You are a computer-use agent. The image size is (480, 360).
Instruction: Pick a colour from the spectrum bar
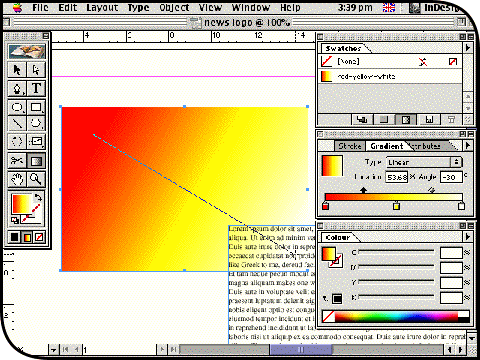[396, 317]
